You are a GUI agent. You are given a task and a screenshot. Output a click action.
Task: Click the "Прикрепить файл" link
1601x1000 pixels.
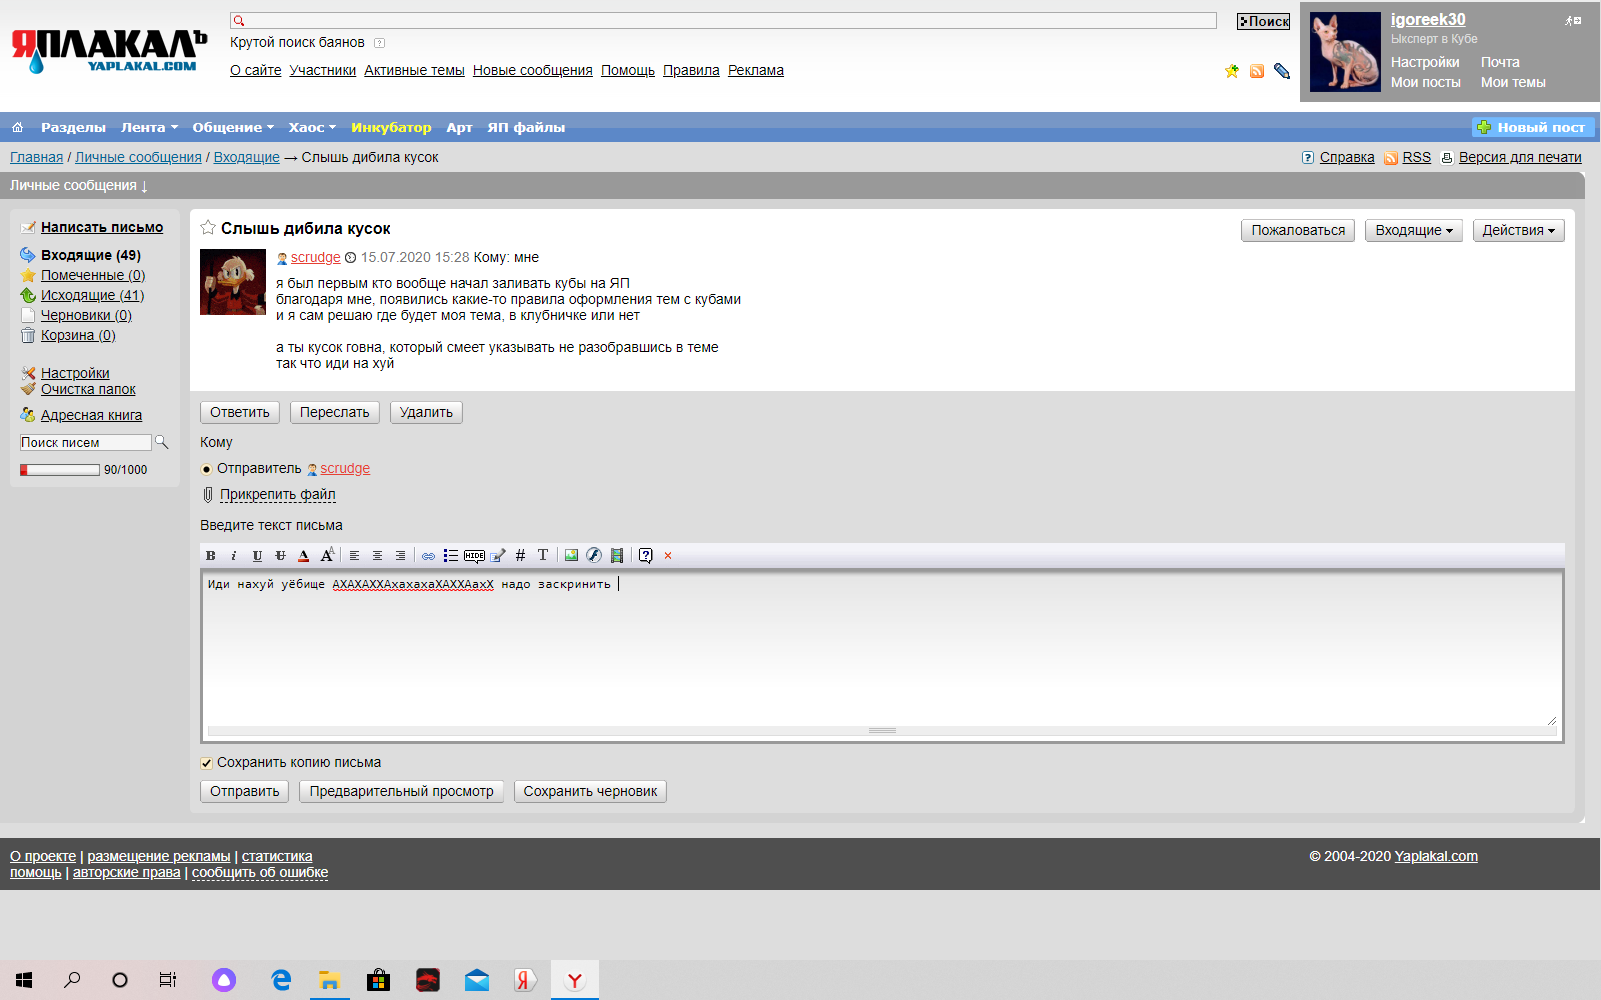[278, 494]
